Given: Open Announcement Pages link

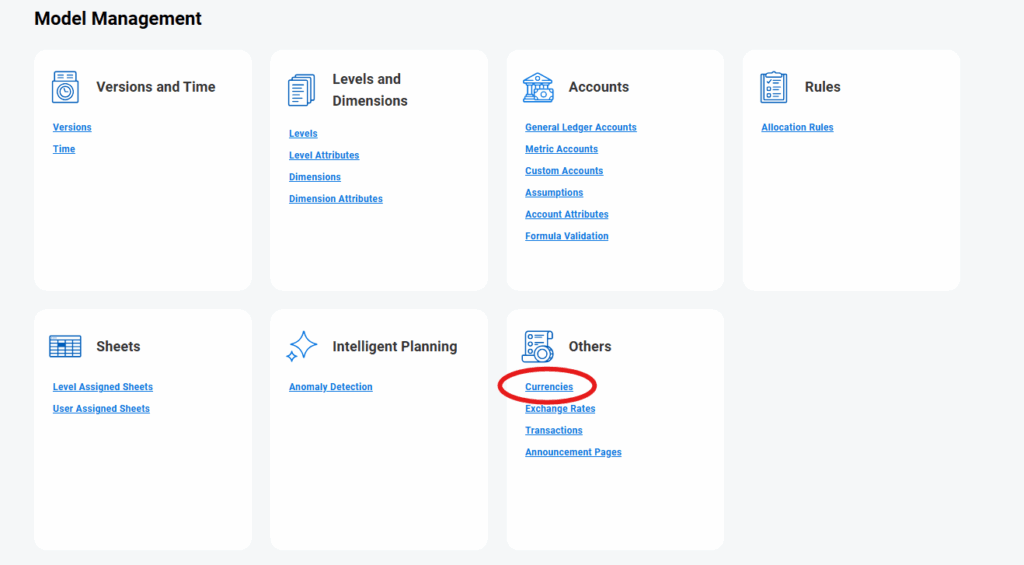Looking at the screenshot, I should click(x=573, y=453).
